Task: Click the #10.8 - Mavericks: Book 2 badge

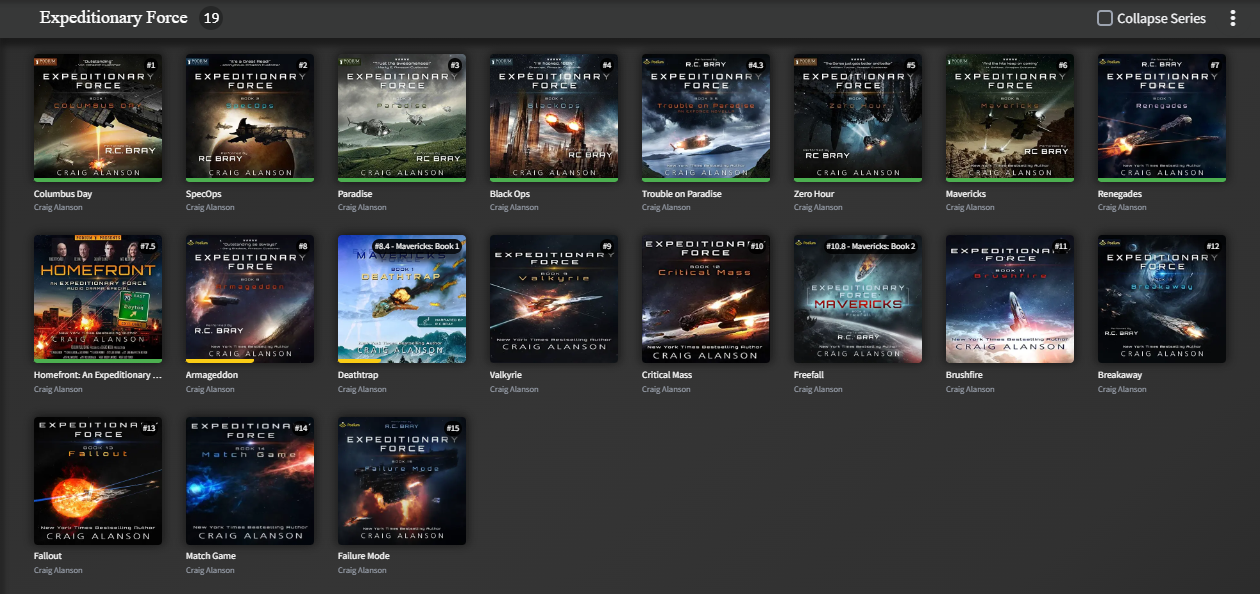Action: click(870, 246)
